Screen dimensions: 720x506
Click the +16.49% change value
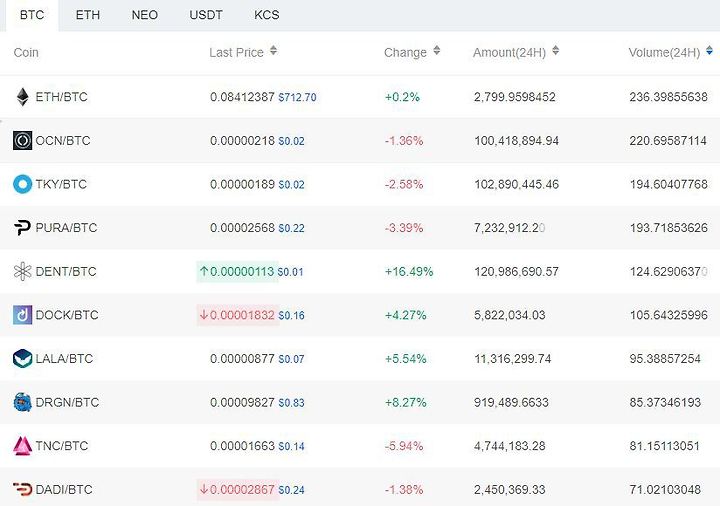pos(409,271)
